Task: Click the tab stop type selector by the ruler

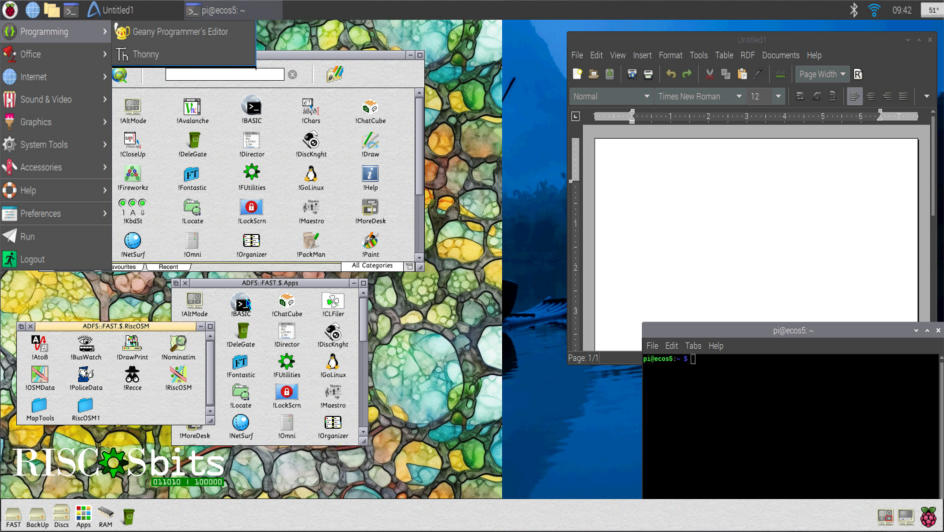Action: click(x=576, y=116)
